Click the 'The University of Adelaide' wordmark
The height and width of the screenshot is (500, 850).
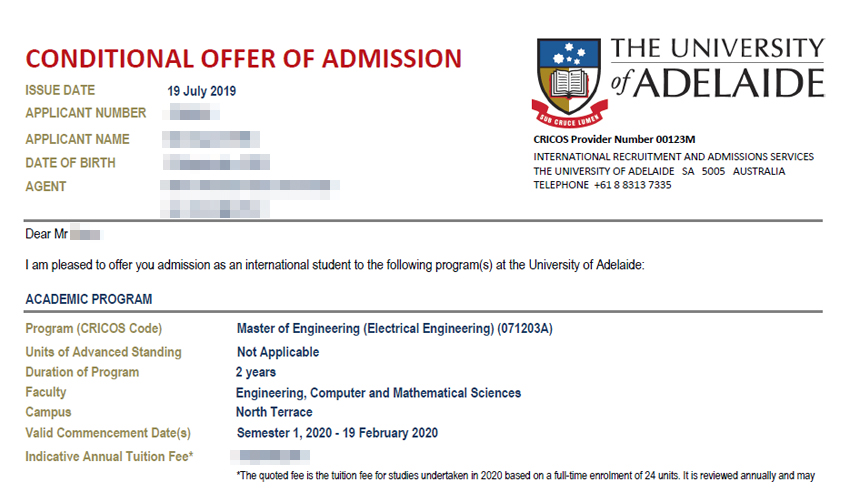tap(718, 68)
